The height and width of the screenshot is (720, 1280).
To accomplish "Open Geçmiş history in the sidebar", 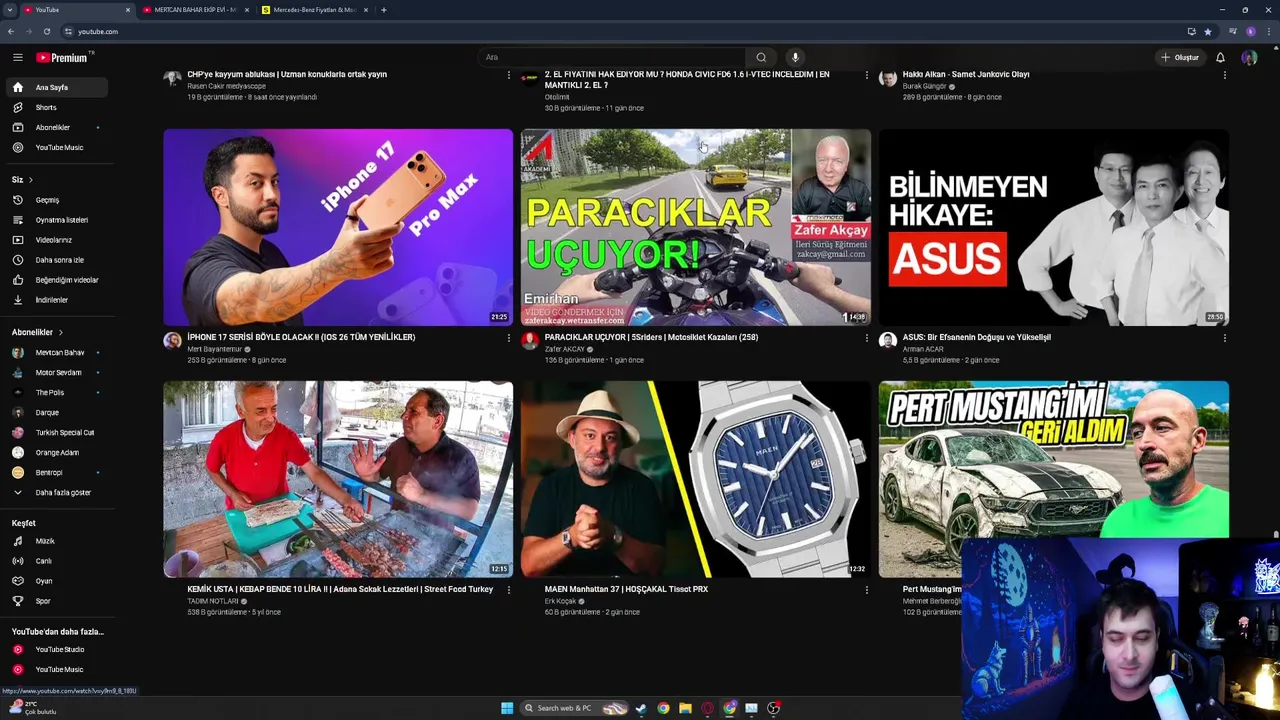I will (58, 200).
